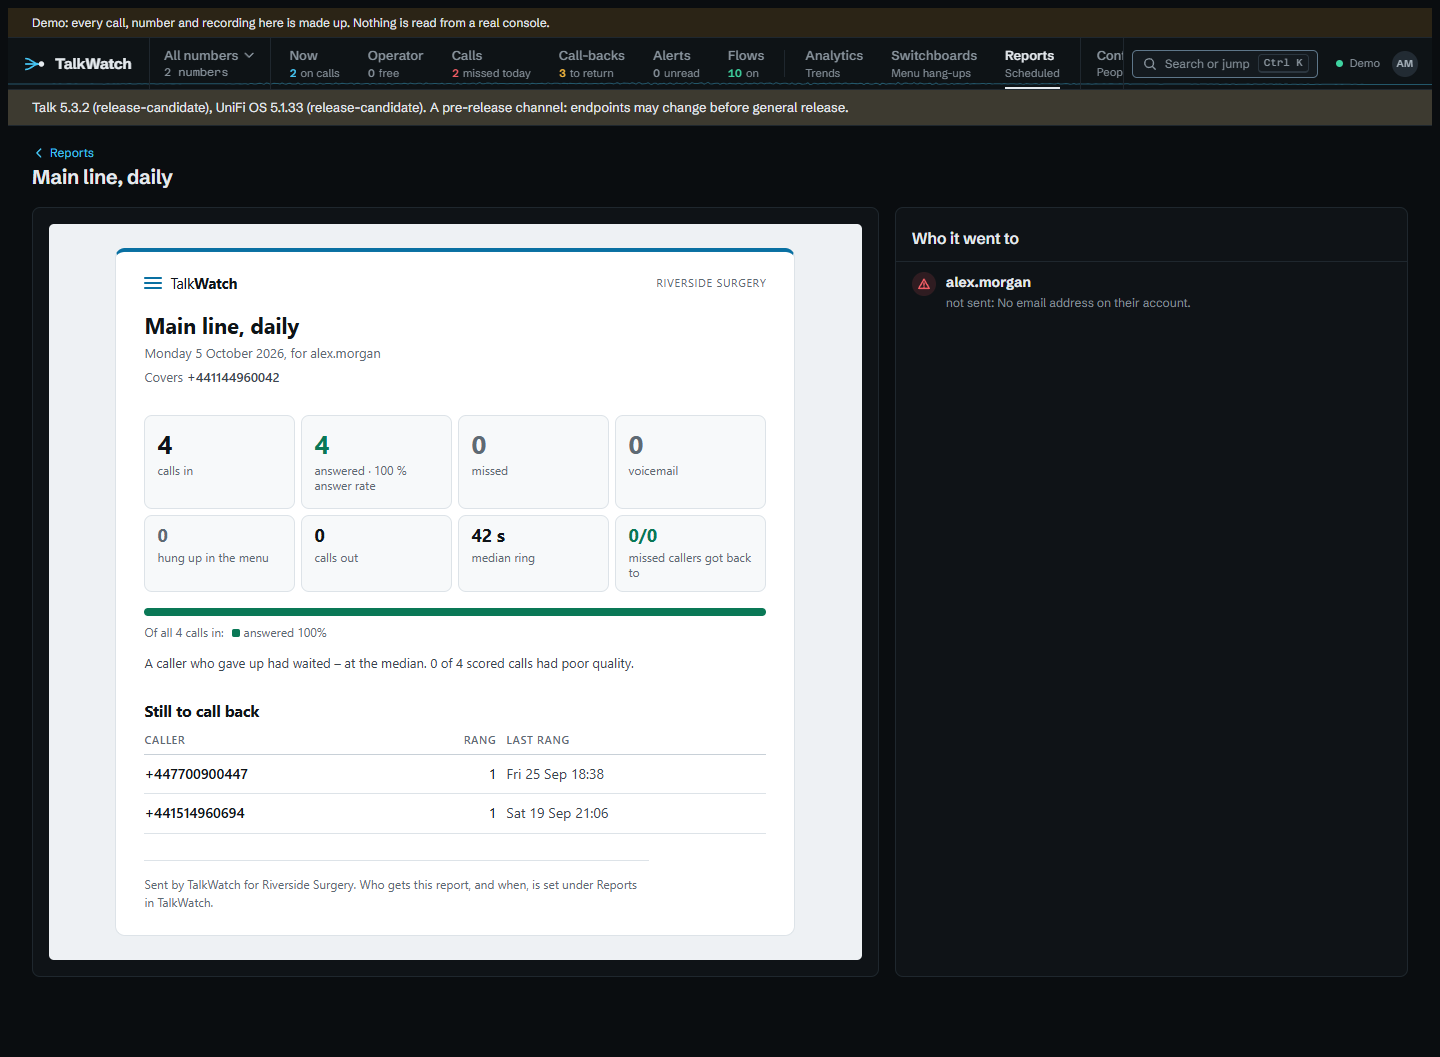Click the Reports breadcrumb link

click(x=72, y=153)
